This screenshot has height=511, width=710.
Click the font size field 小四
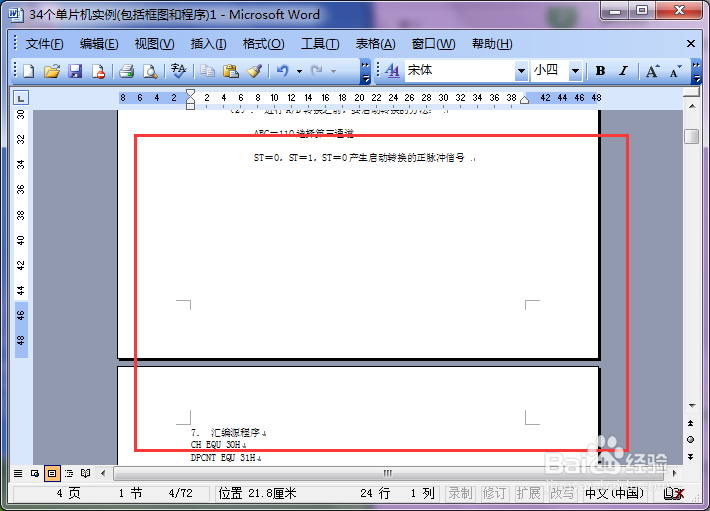[x=550, y=71]
